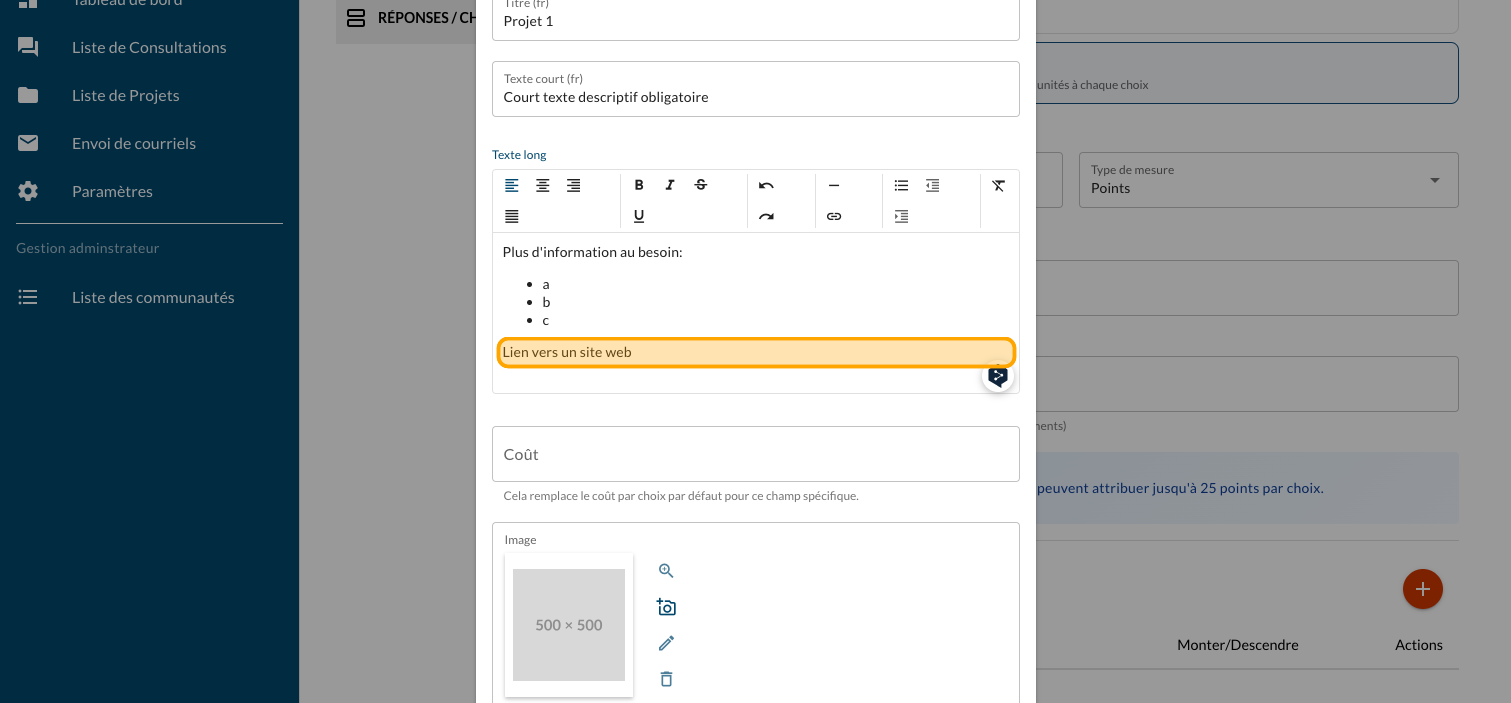This screenshot has width=1511, height=703.
Task: Undo the last edit in the editor
Action: (766, 185)
